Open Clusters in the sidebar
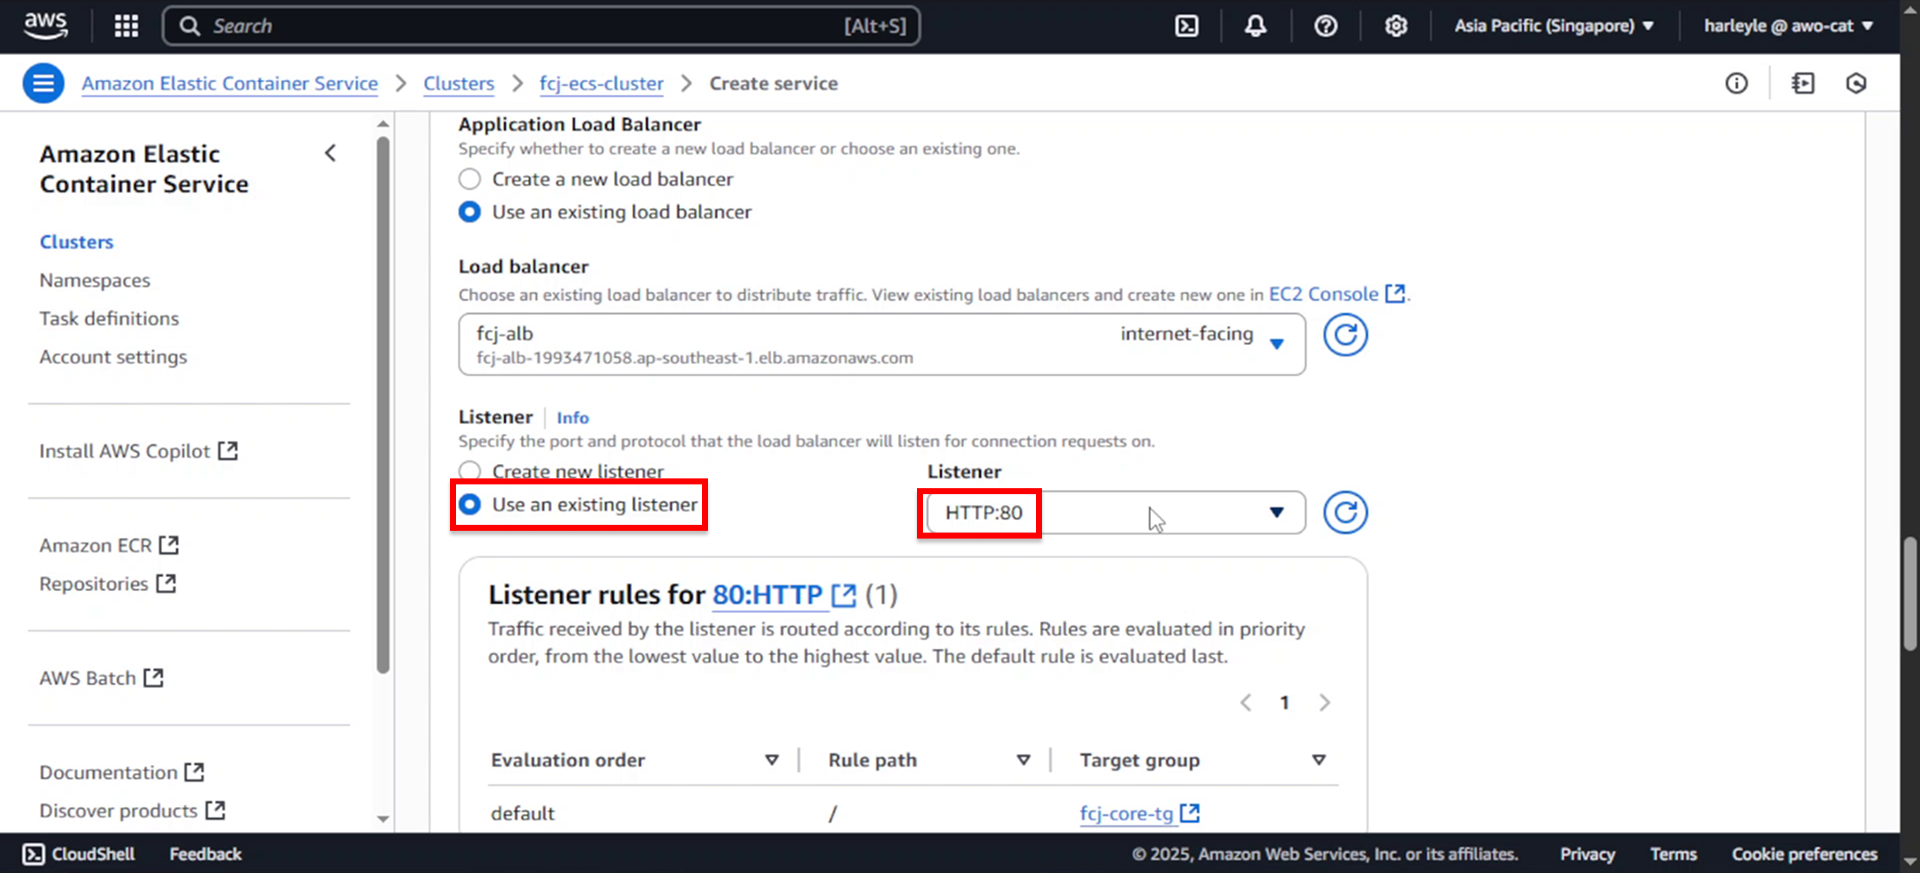The width and height of the screenshot is (1920, 874). point(77,242)
